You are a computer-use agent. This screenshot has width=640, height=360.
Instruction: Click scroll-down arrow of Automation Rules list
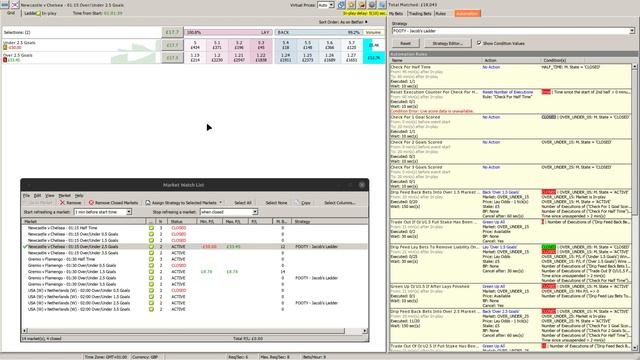(635, 348)
